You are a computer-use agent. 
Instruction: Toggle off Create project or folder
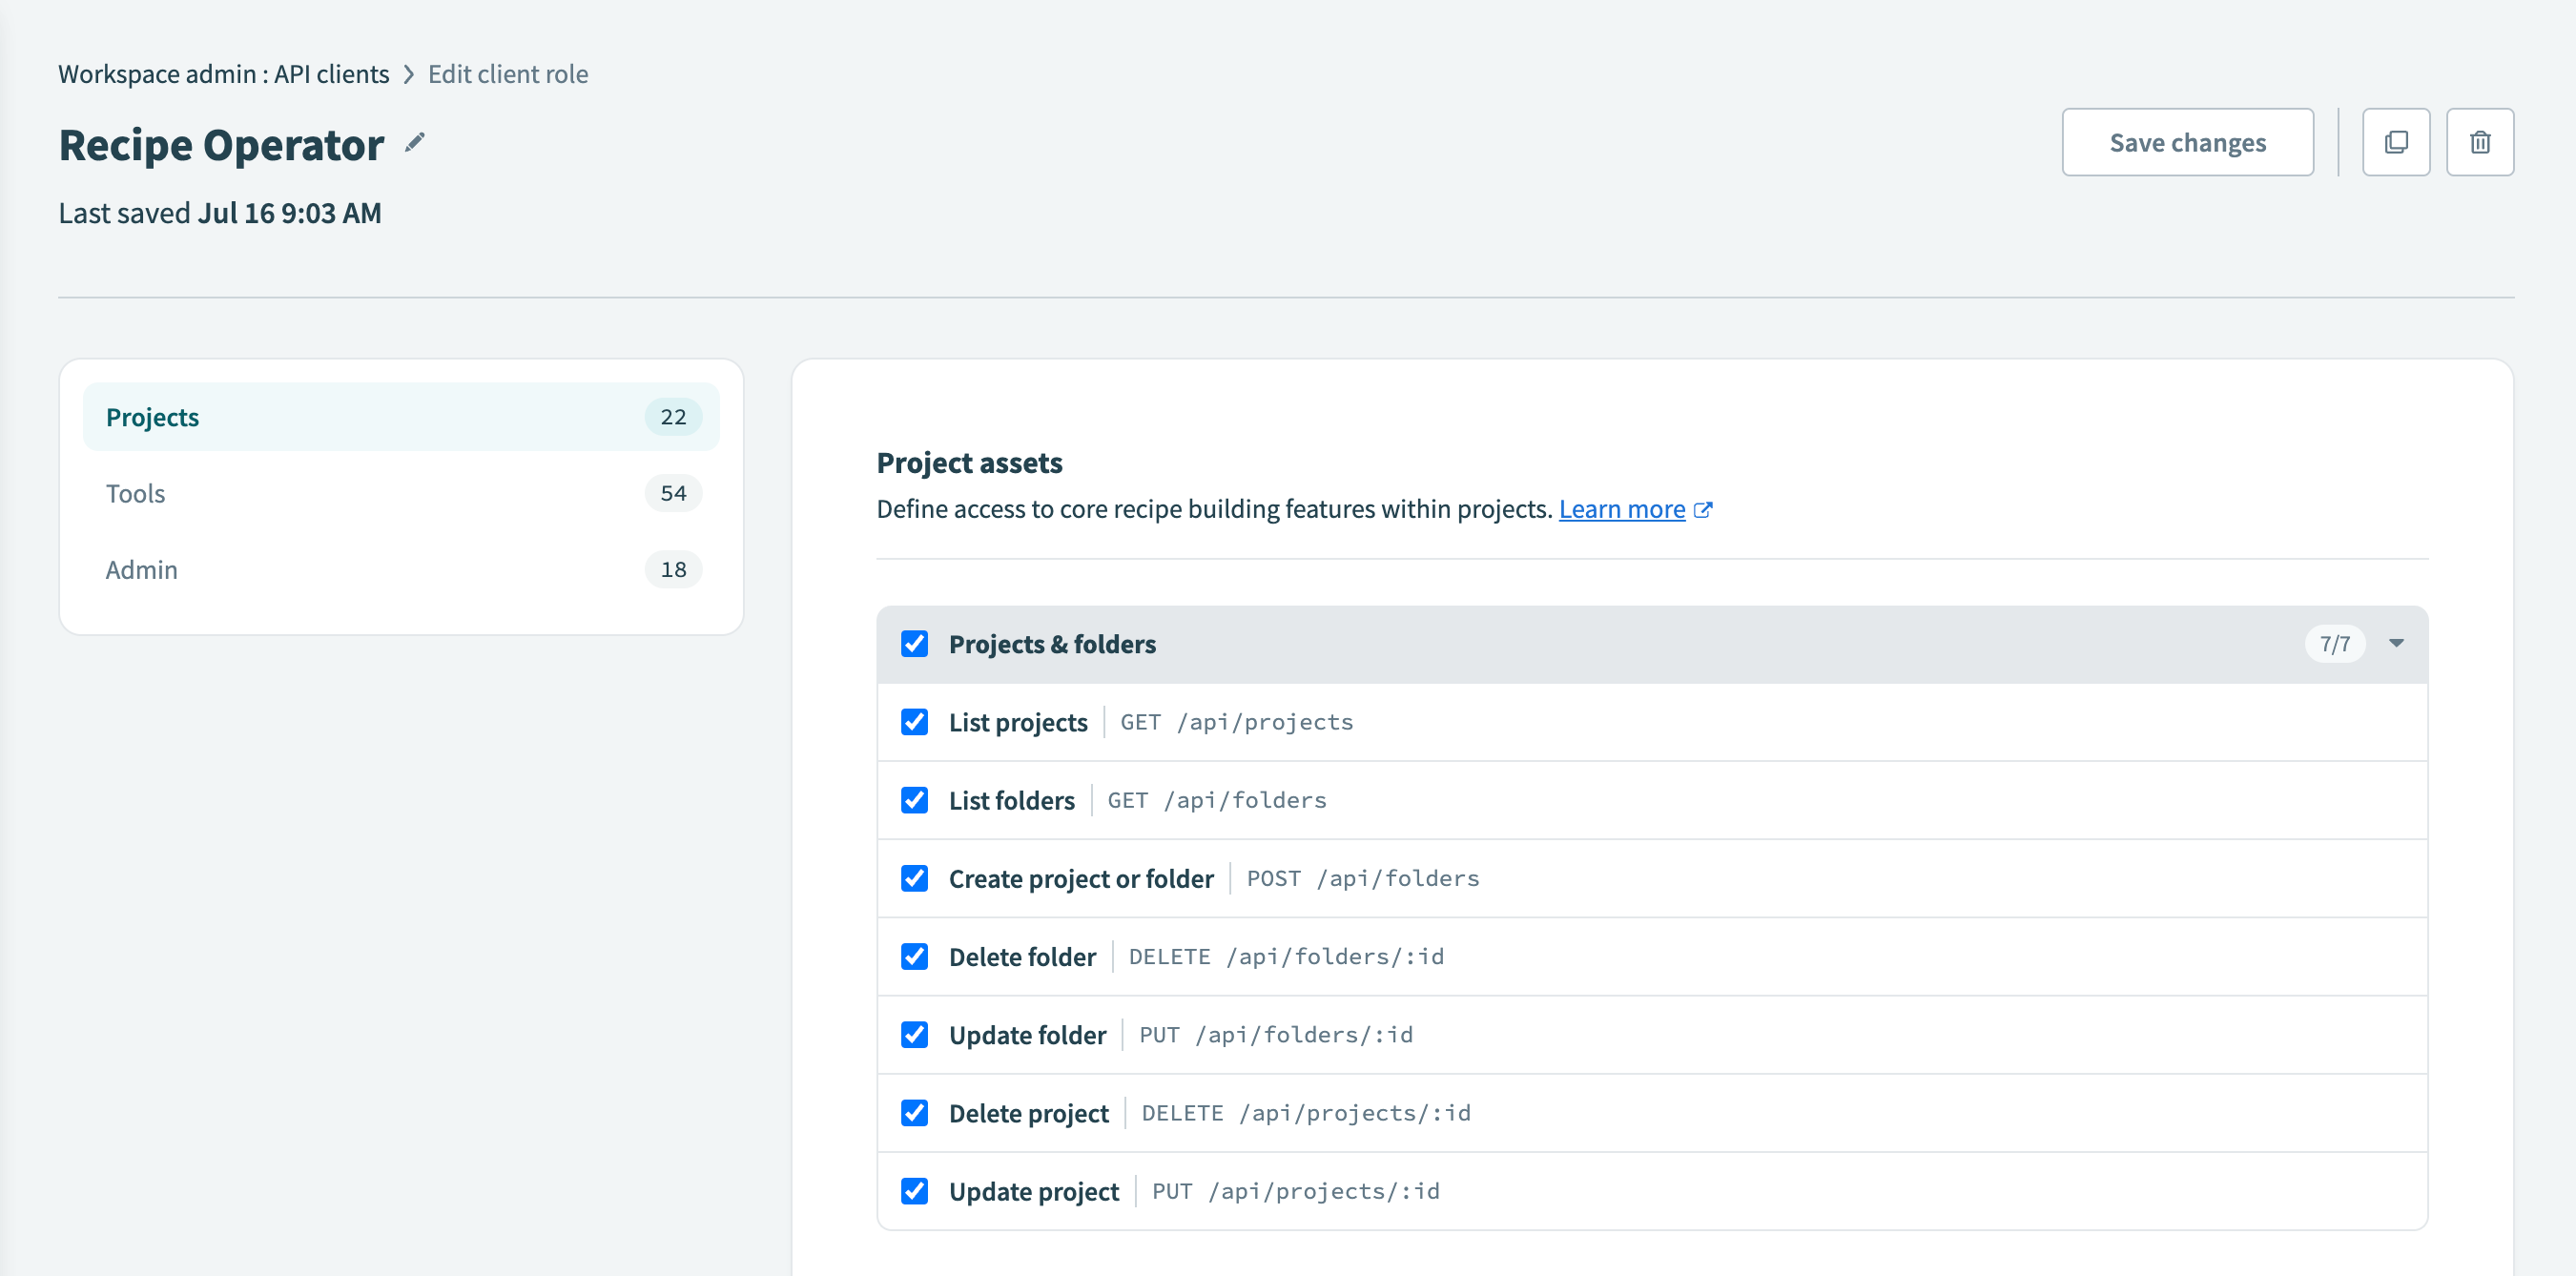coord(914,878)
